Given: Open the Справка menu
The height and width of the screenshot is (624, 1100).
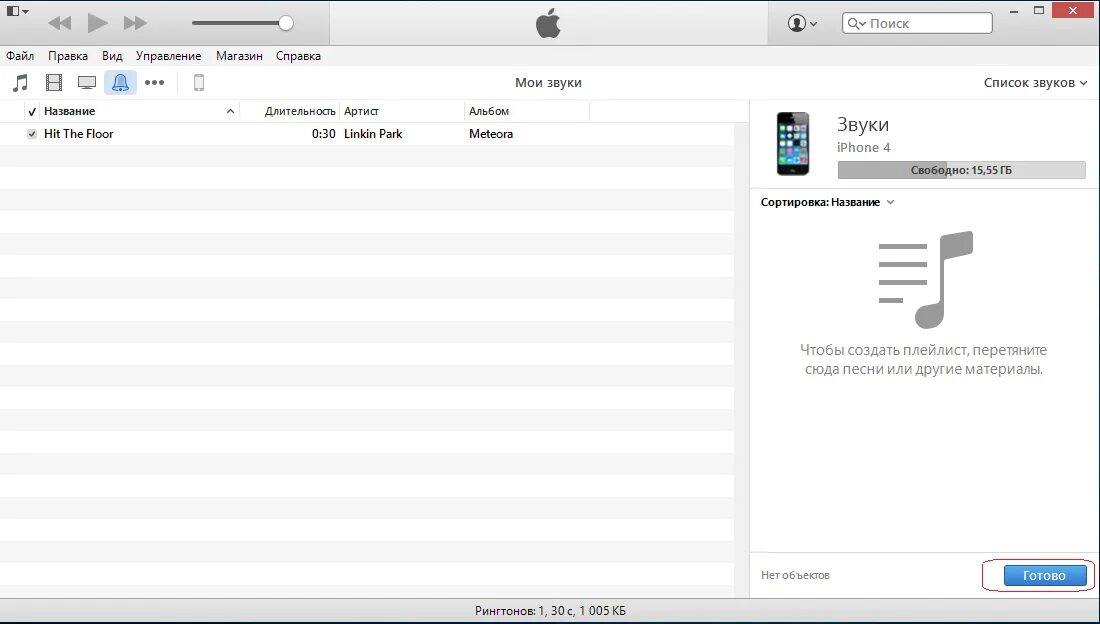Looking at the screenshot, I should pyautogui.click(x=298, y=56).
